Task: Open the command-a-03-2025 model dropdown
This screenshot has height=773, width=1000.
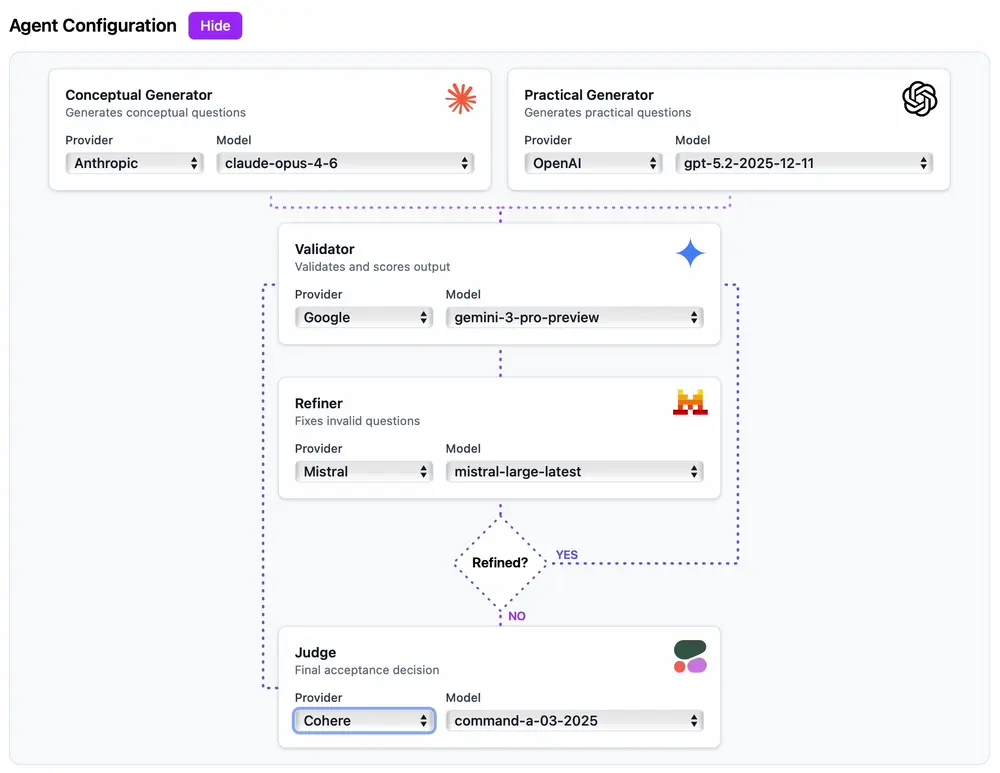Action: (x=574, y=721)
